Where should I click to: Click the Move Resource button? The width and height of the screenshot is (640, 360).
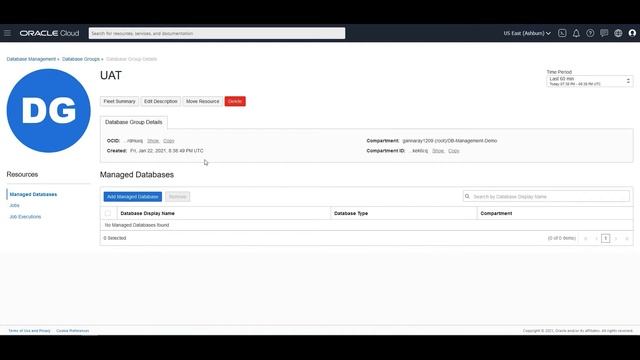202,101
